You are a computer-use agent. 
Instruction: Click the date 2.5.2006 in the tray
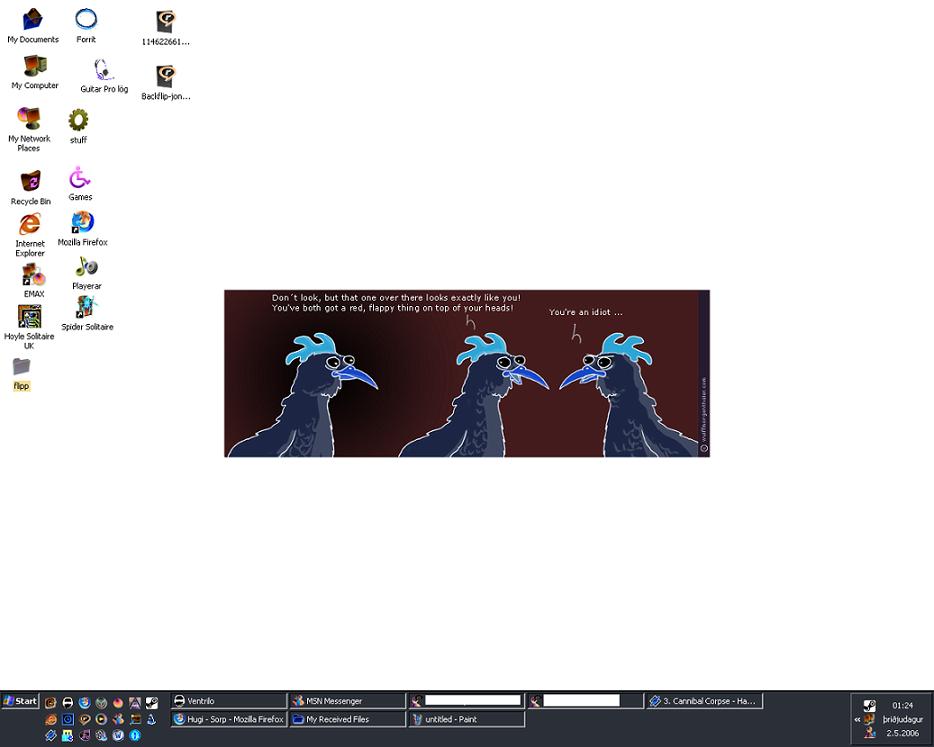pos(902,733)
